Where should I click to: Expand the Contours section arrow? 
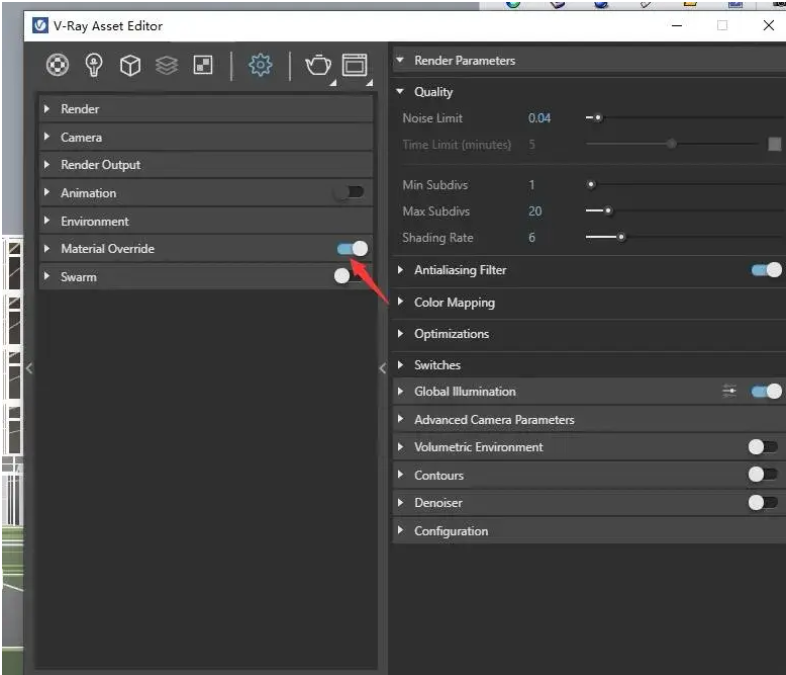coord(400,475)
